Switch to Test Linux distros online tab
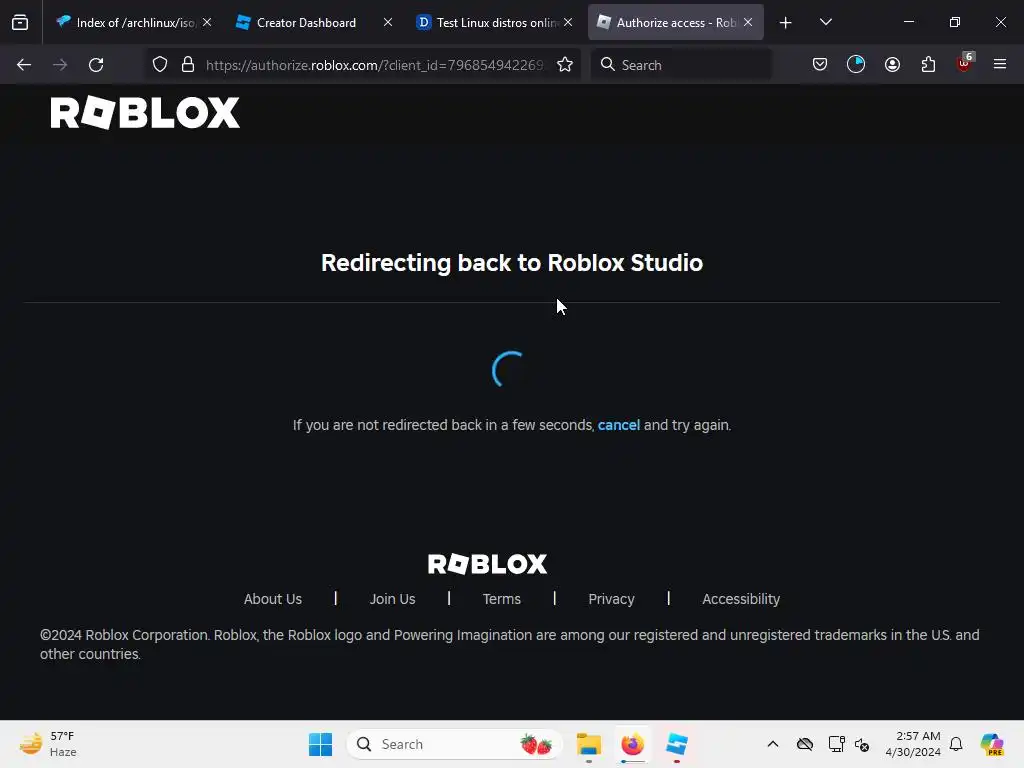 click(494, 22)
